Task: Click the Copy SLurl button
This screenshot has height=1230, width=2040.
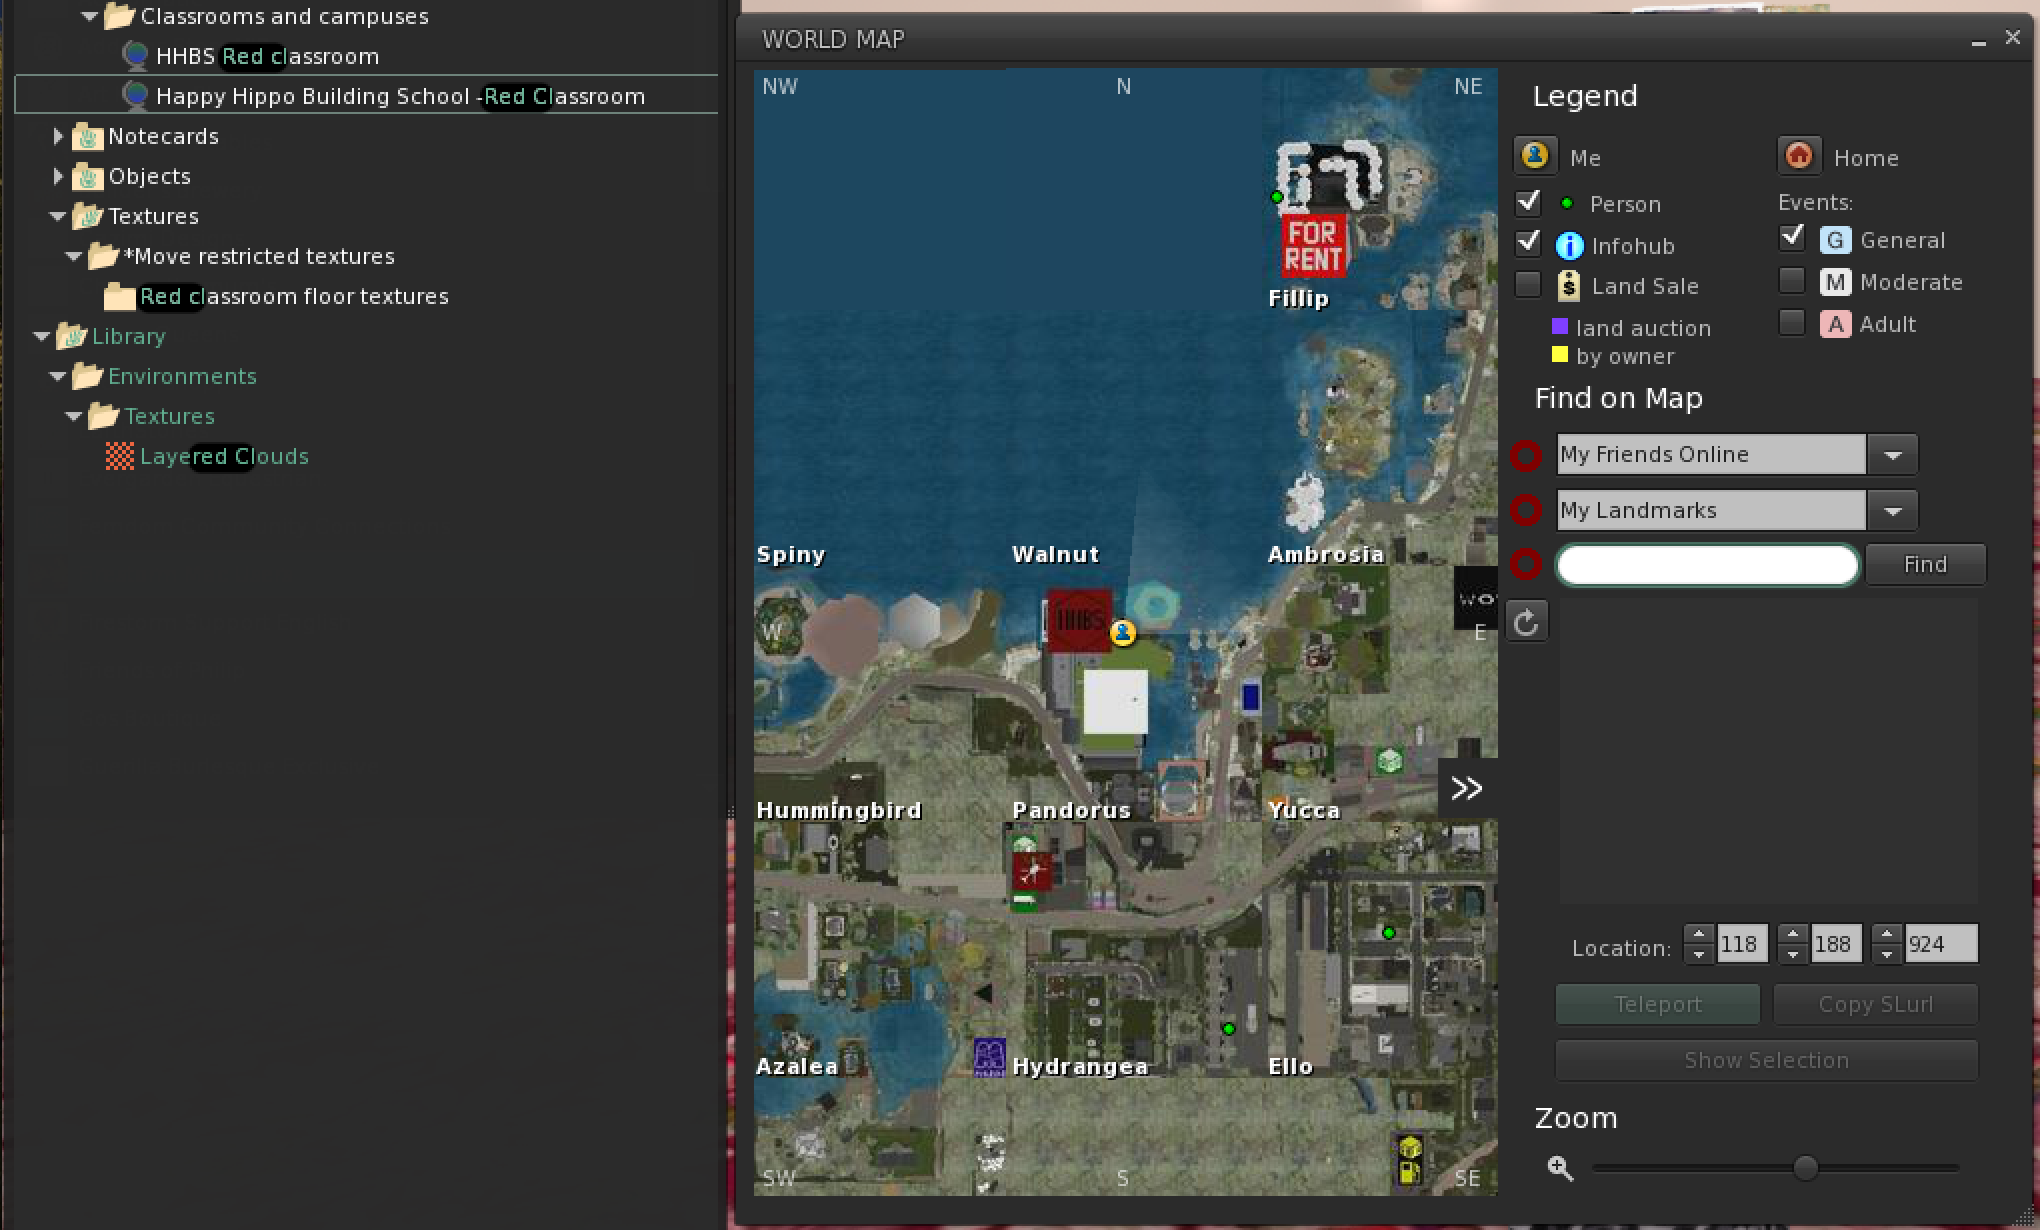Action: coord(1874,1004)
